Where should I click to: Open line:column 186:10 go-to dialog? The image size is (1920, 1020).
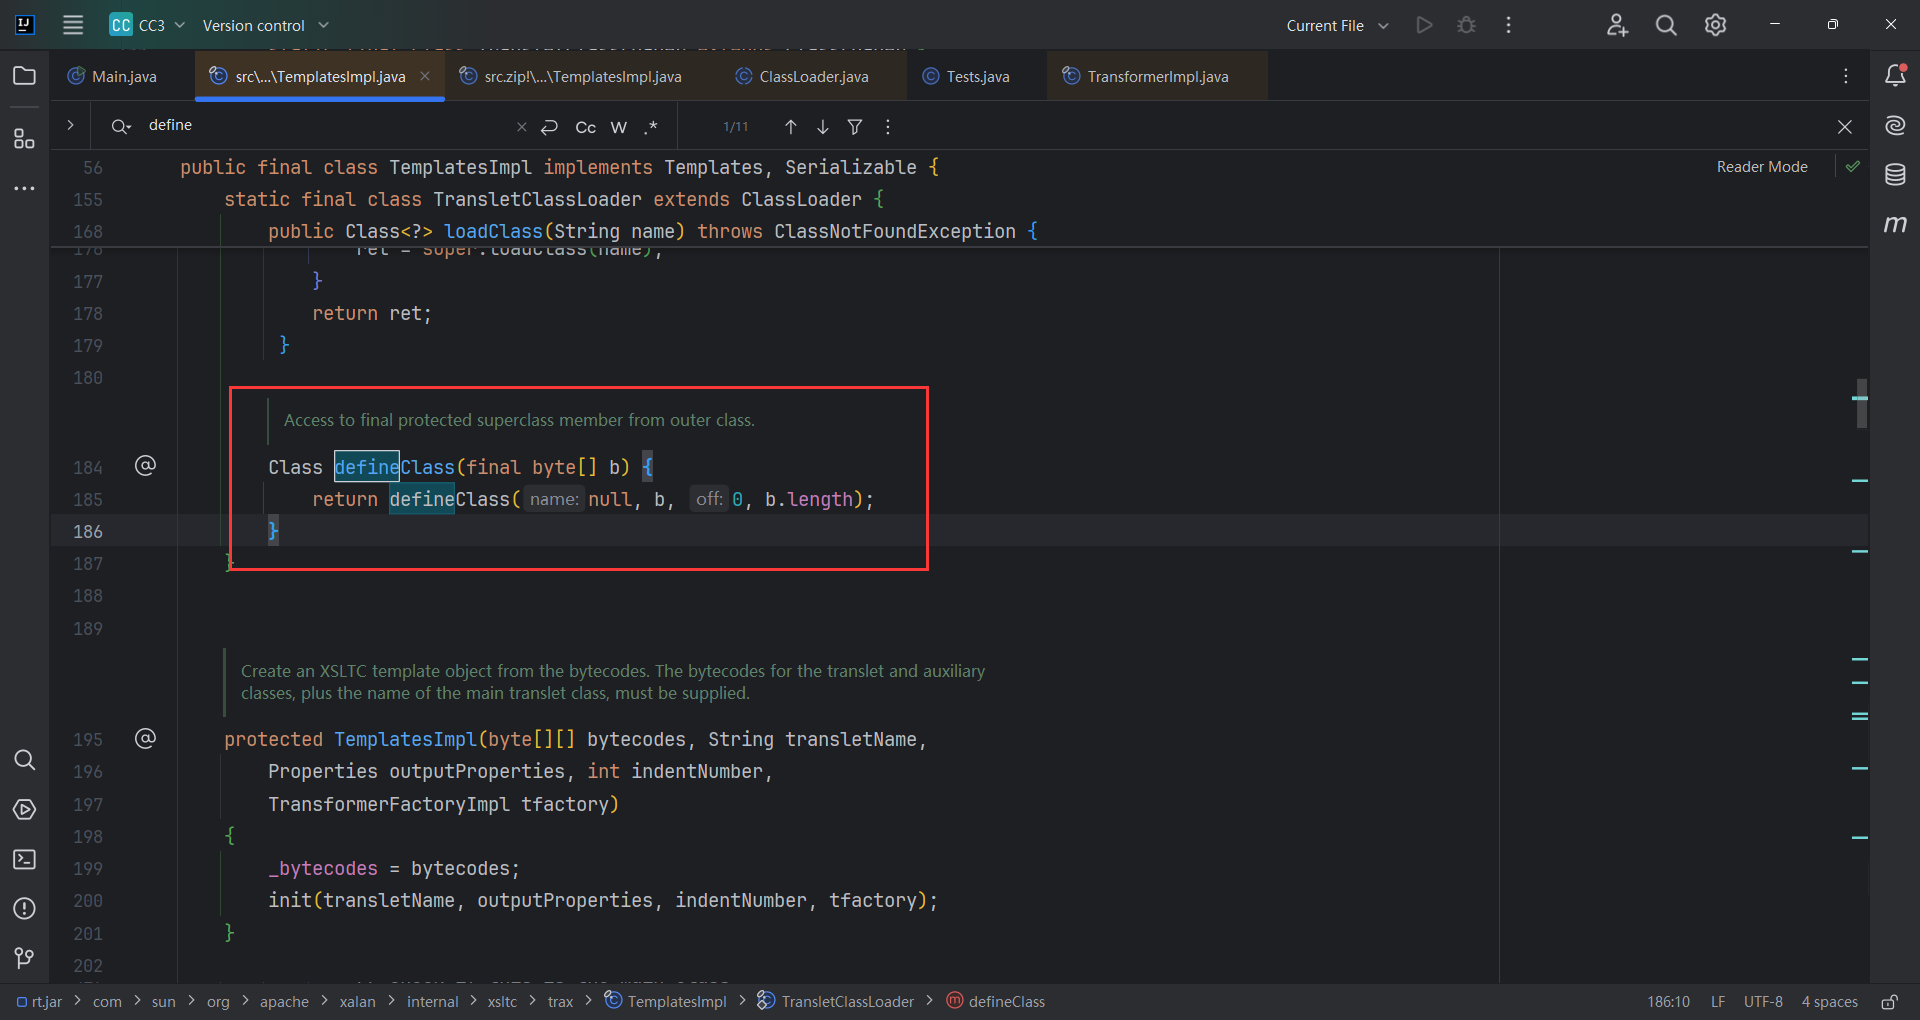[x=1668, y=1002]
